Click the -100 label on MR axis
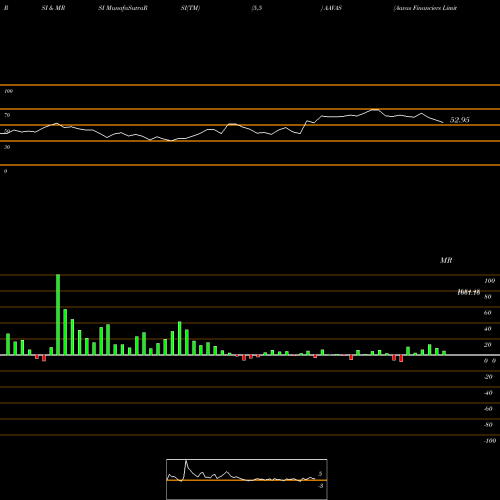The height and width of the screenshot is (500, 500). coord(490,441)
